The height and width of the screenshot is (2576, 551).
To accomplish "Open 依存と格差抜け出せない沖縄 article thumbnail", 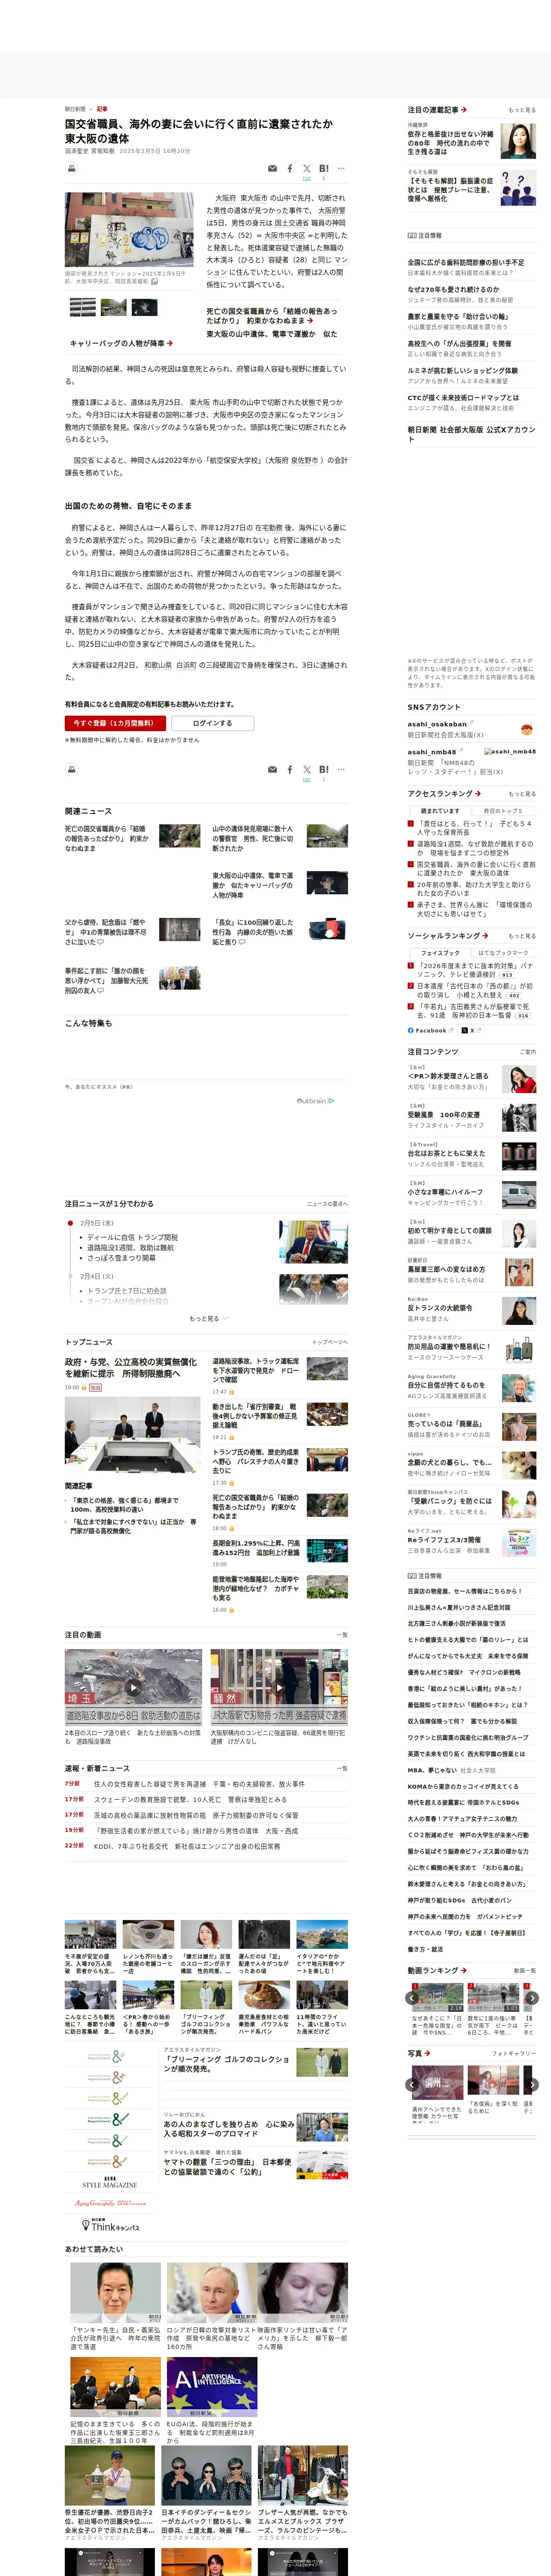I will (518, 141).
